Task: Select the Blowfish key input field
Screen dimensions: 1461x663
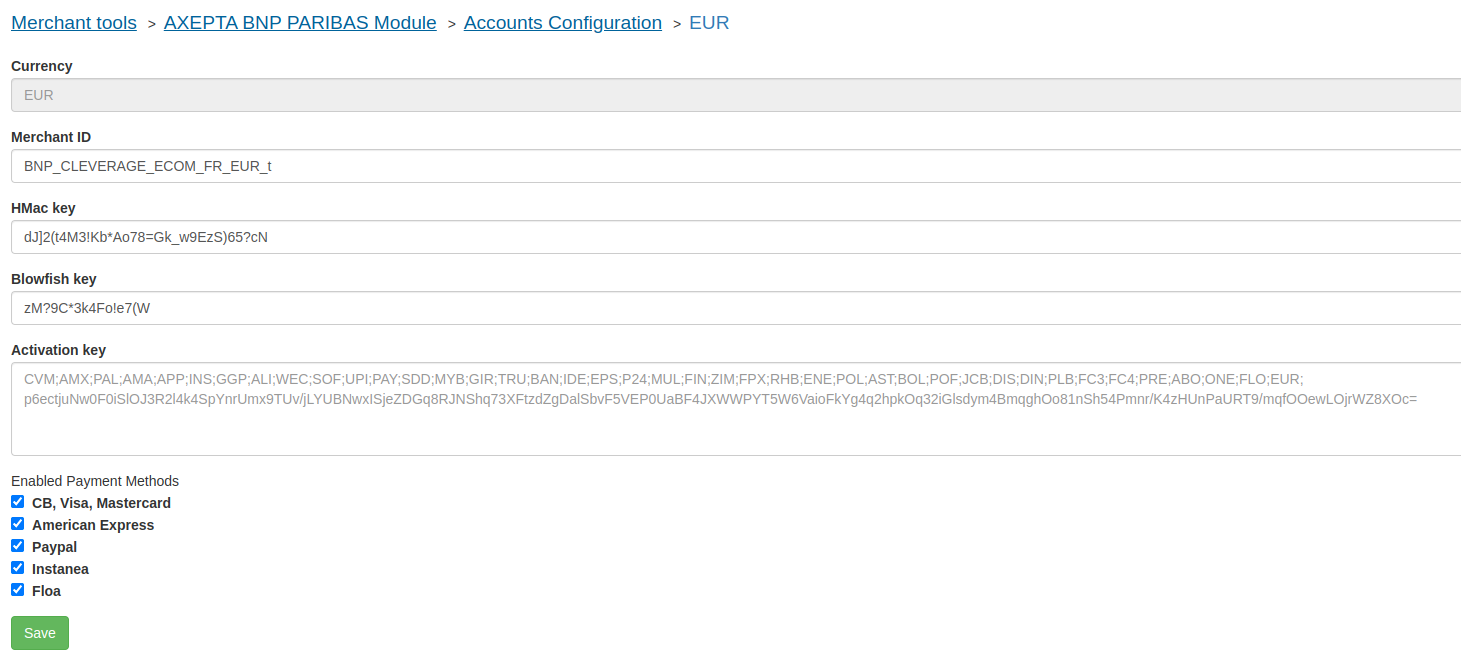Action: tap(735, 308)
